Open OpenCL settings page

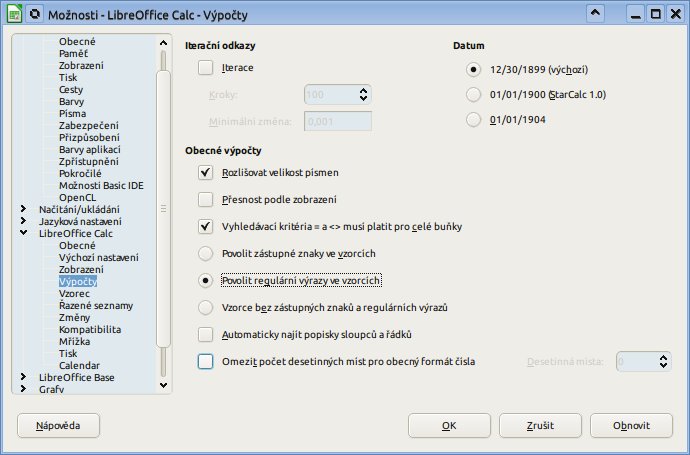point(77,197)
